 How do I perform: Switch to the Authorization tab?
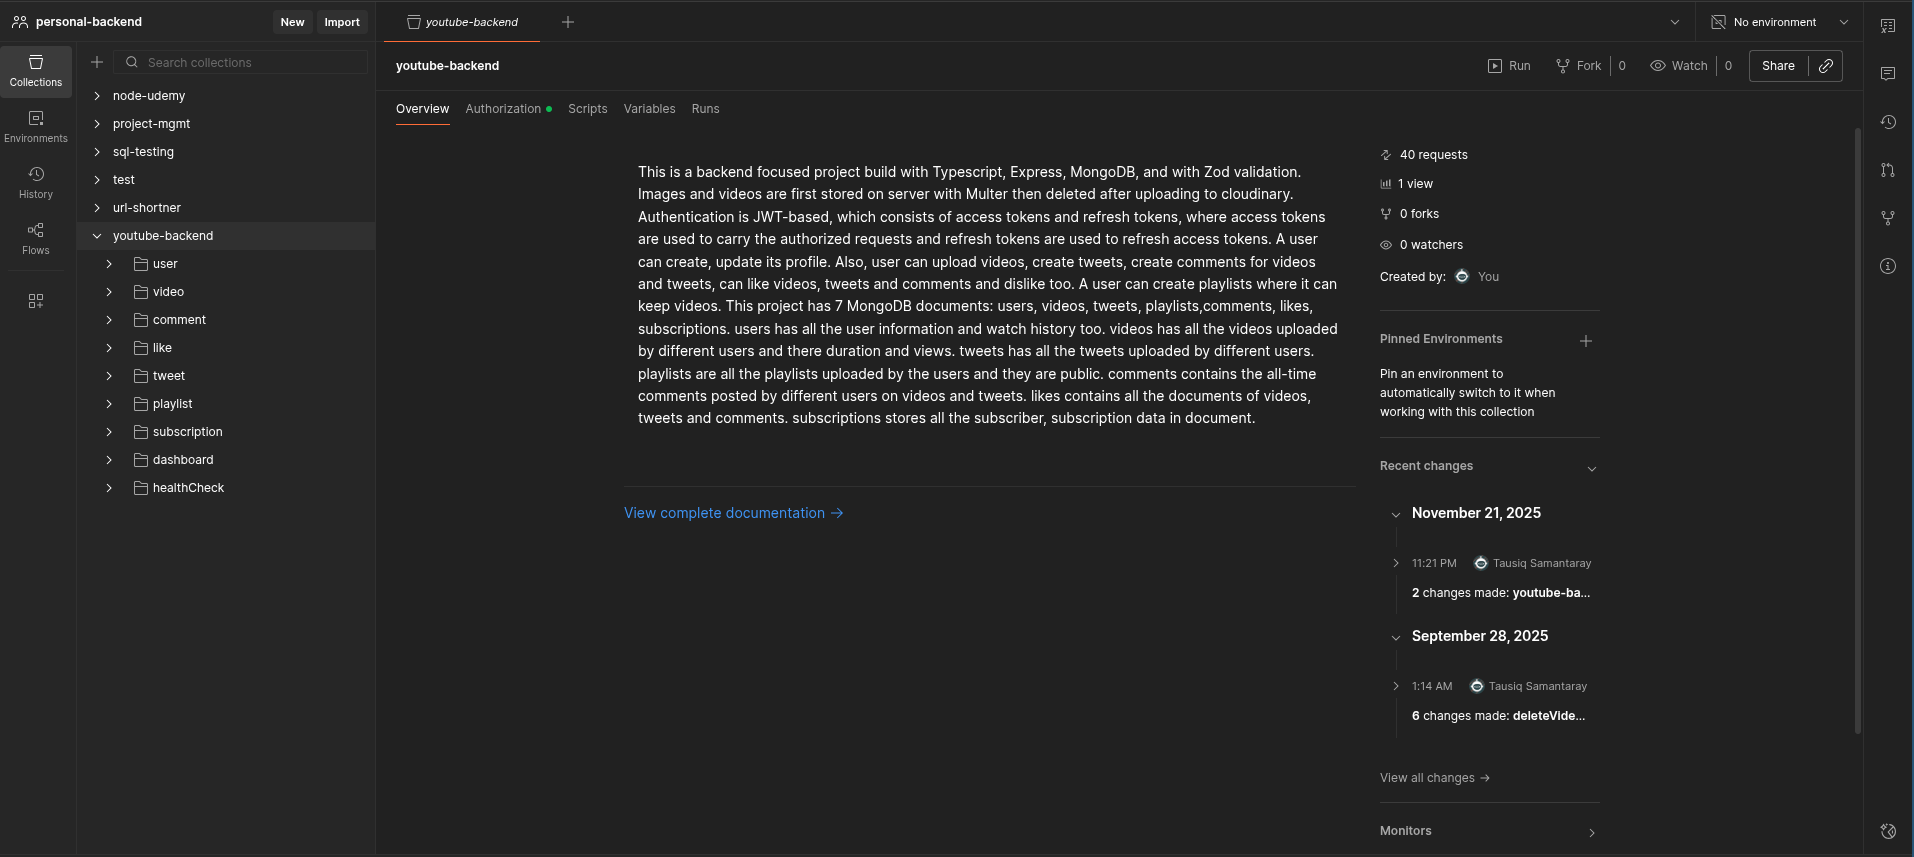503,109
